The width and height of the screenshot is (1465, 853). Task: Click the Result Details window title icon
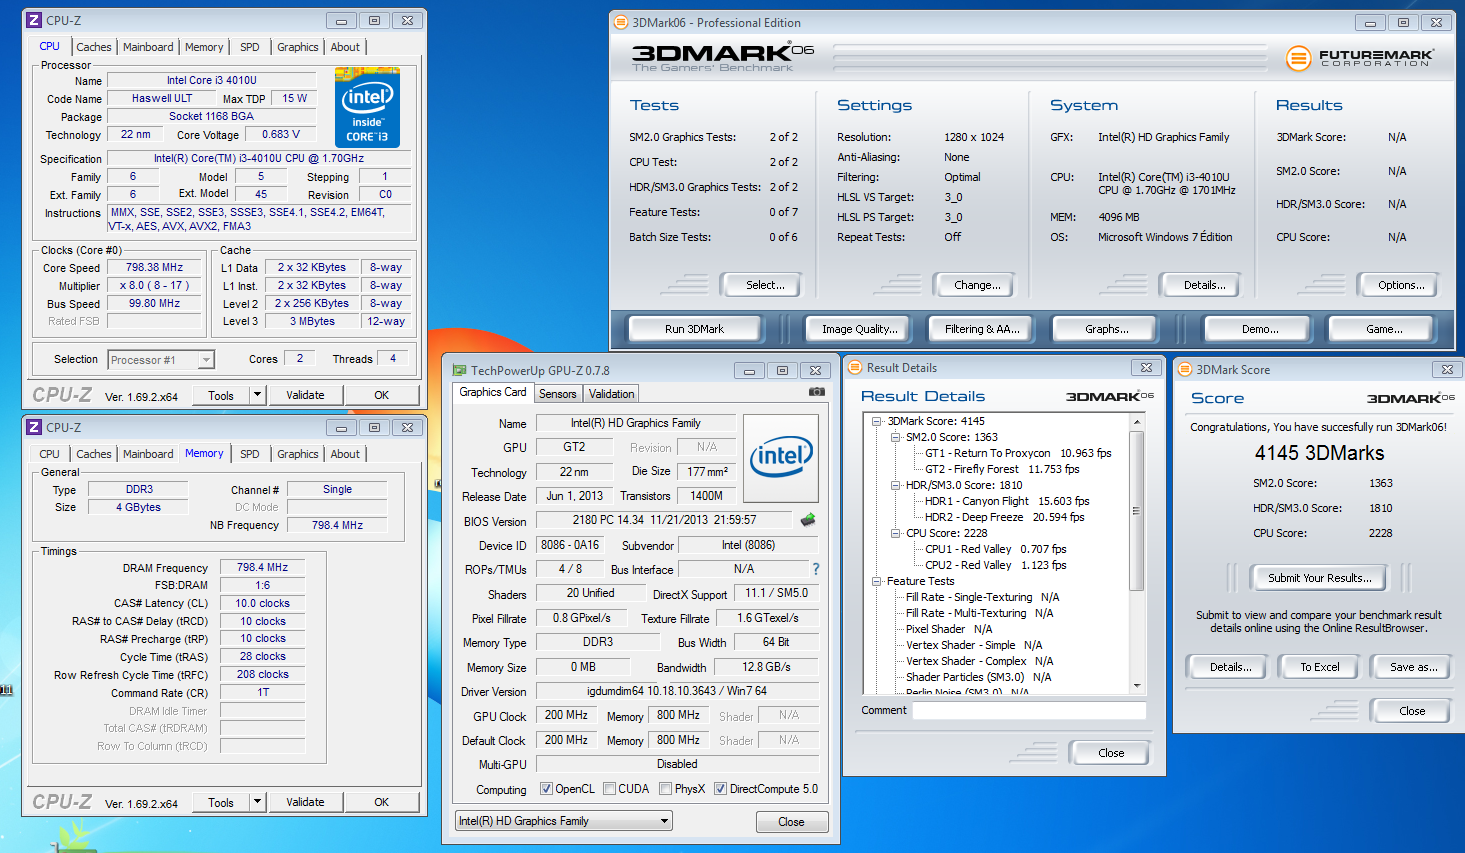pyautogui.click(x=855, y=367)
